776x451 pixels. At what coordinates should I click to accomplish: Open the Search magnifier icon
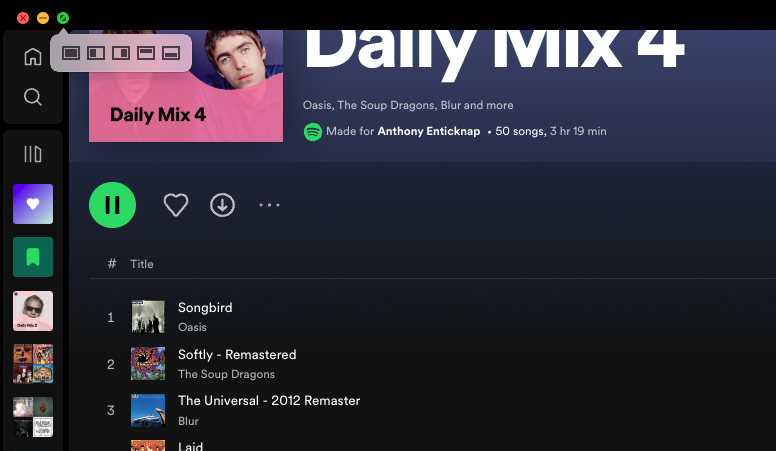pyautogui.click(x=33, y=97)
